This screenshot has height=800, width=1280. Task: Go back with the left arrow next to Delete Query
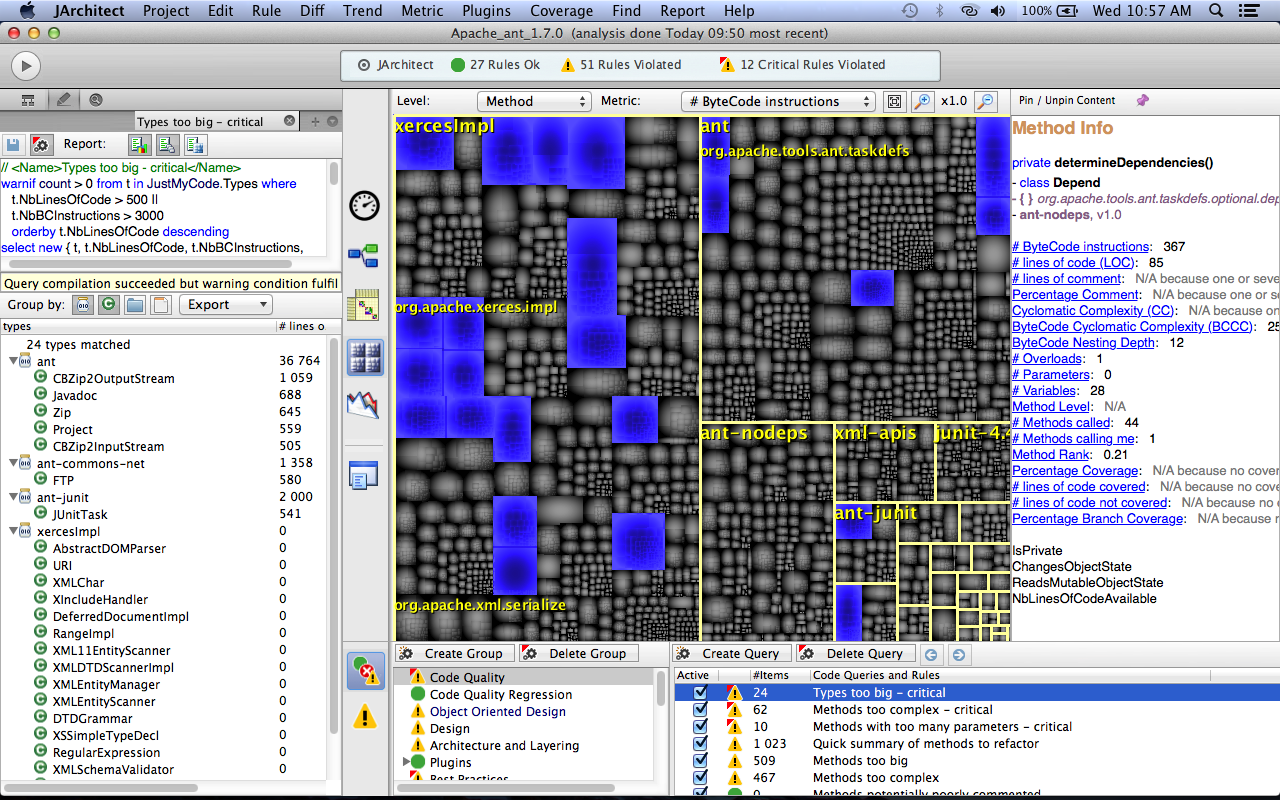pyautogui.click(x=931, y=654)
